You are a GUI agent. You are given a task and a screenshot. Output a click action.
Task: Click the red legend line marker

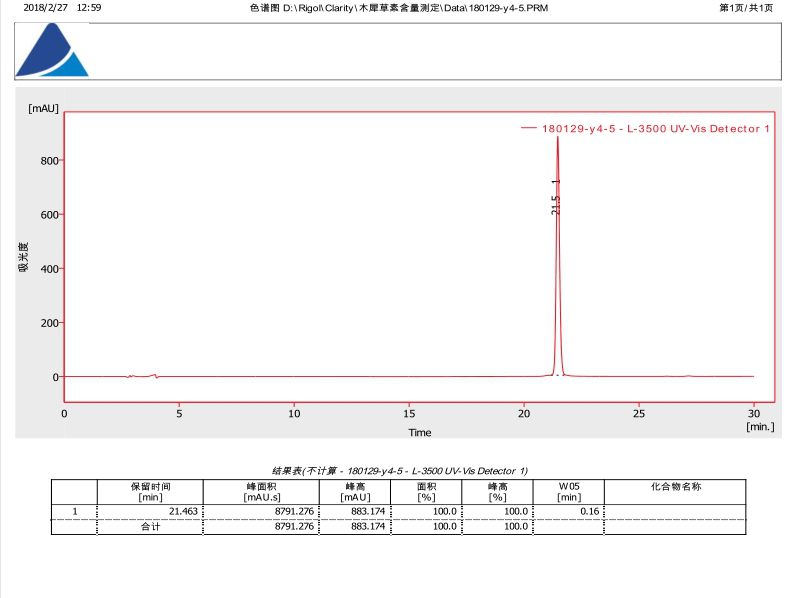click(528, 128)
